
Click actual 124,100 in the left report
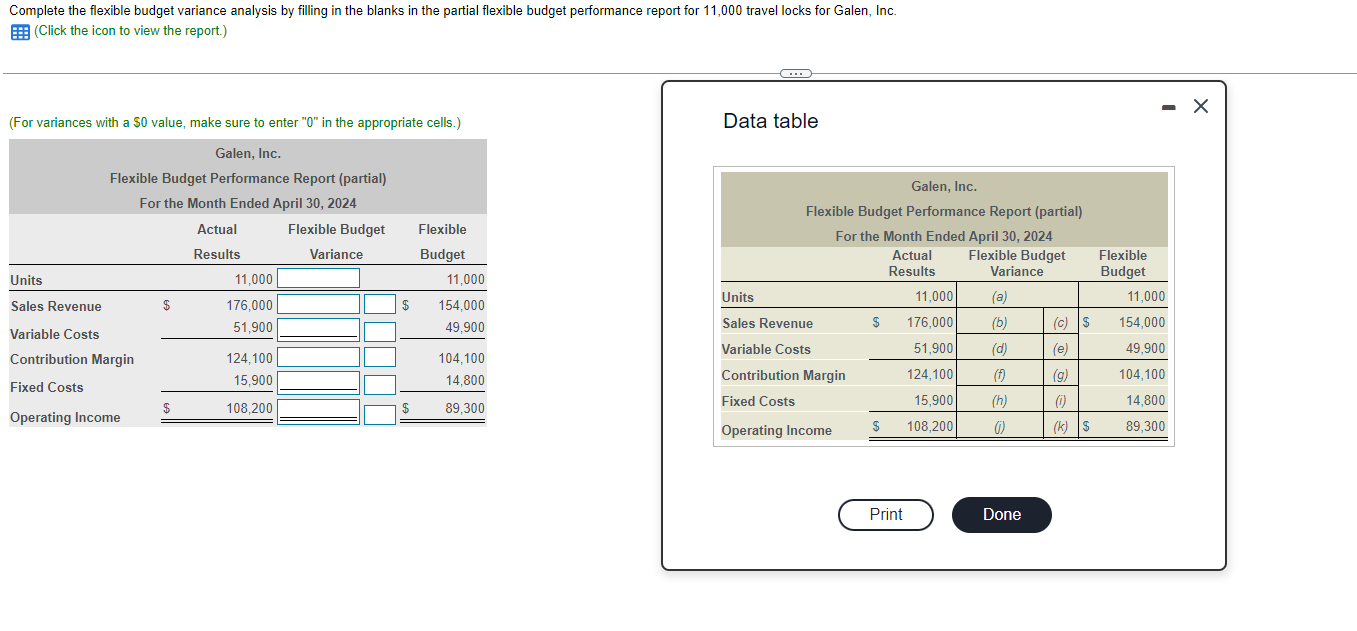tap(249, 358)
